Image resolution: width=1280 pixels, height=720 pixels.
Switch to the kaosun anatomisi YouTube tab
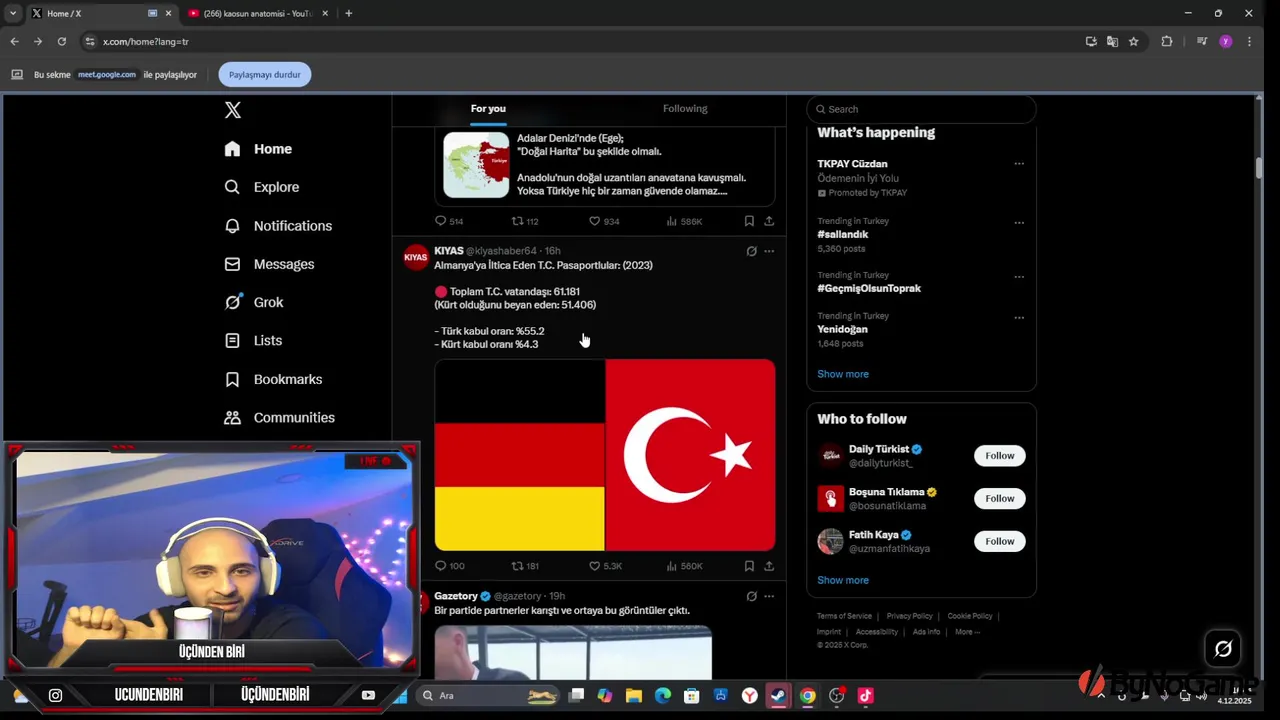tap(258, 13)
